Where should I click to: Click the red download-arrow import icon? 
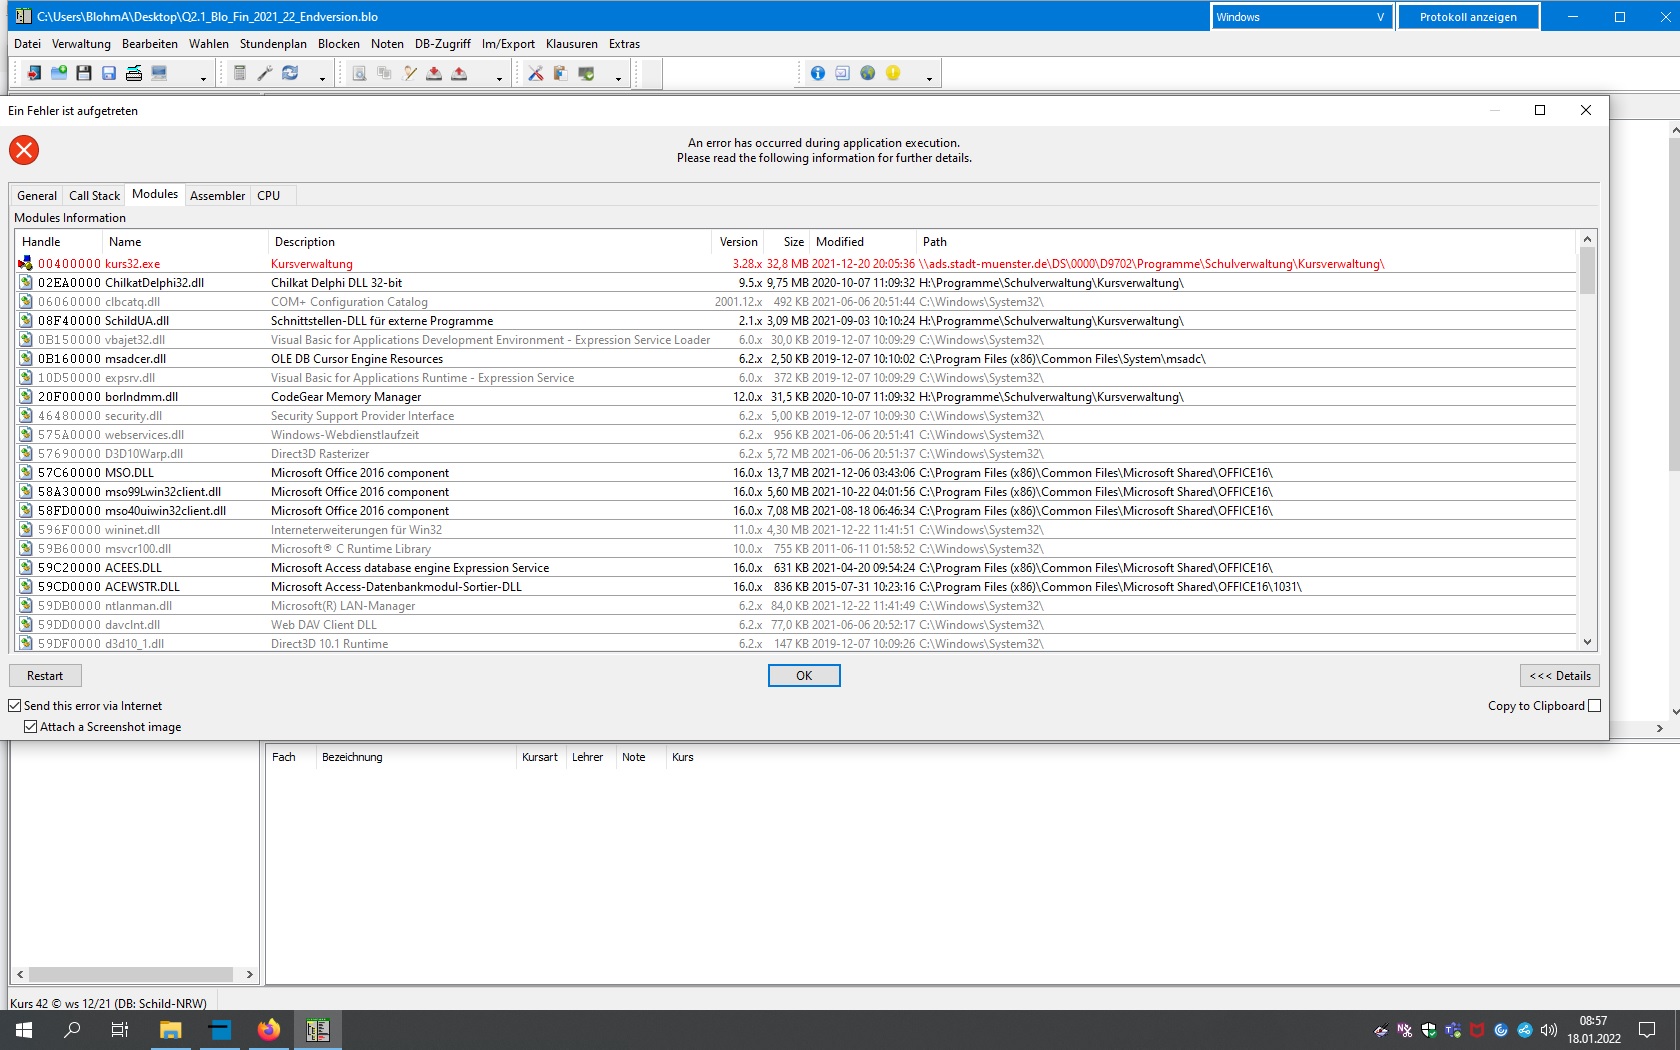click(434, 73)
